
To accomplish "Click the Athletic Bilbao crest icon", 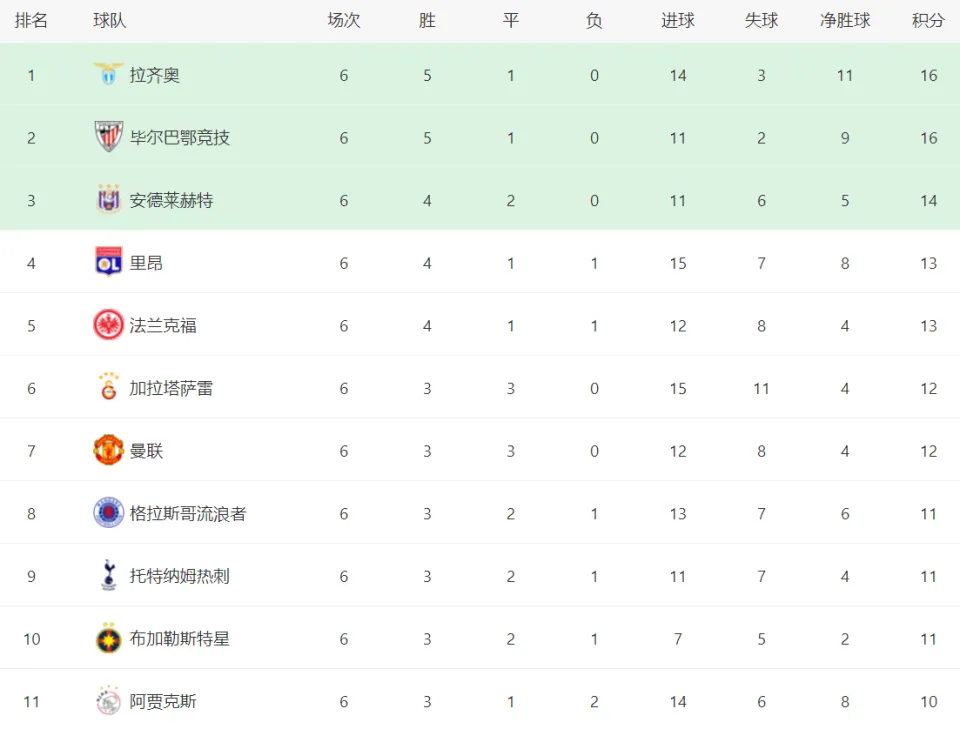I will (x=108, y=137).
